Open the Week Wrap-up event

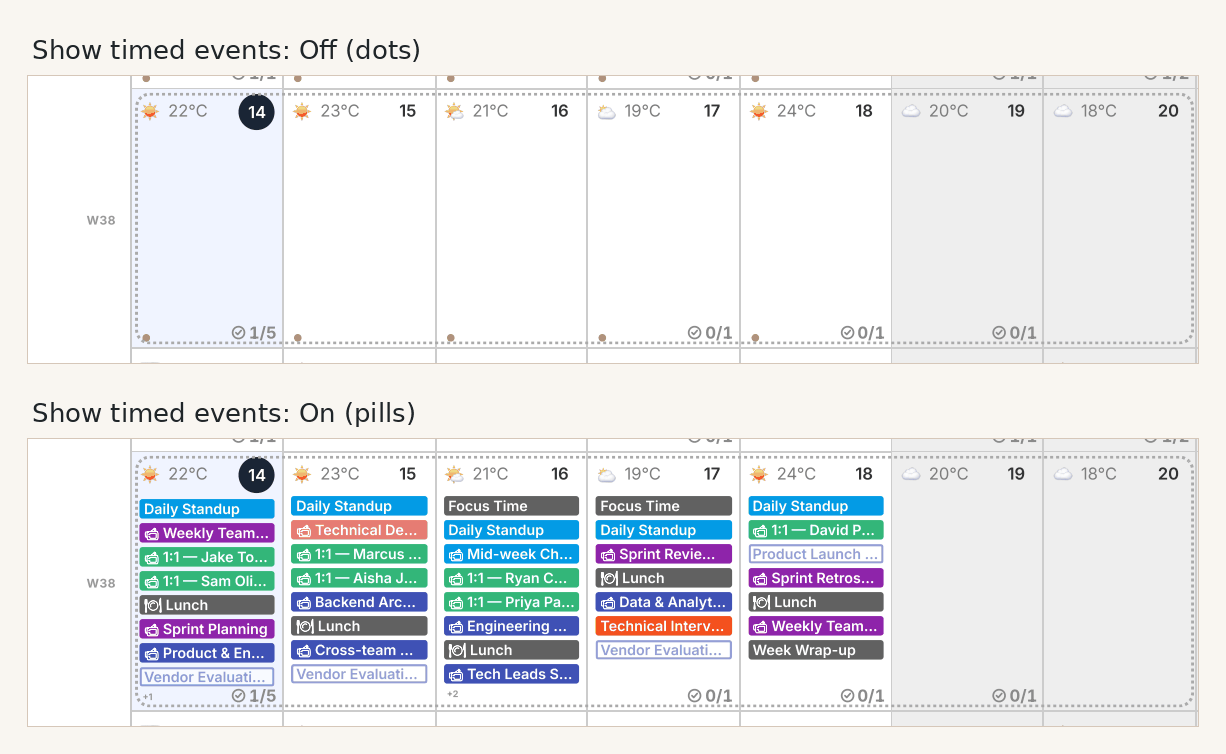tap(816, 650)
